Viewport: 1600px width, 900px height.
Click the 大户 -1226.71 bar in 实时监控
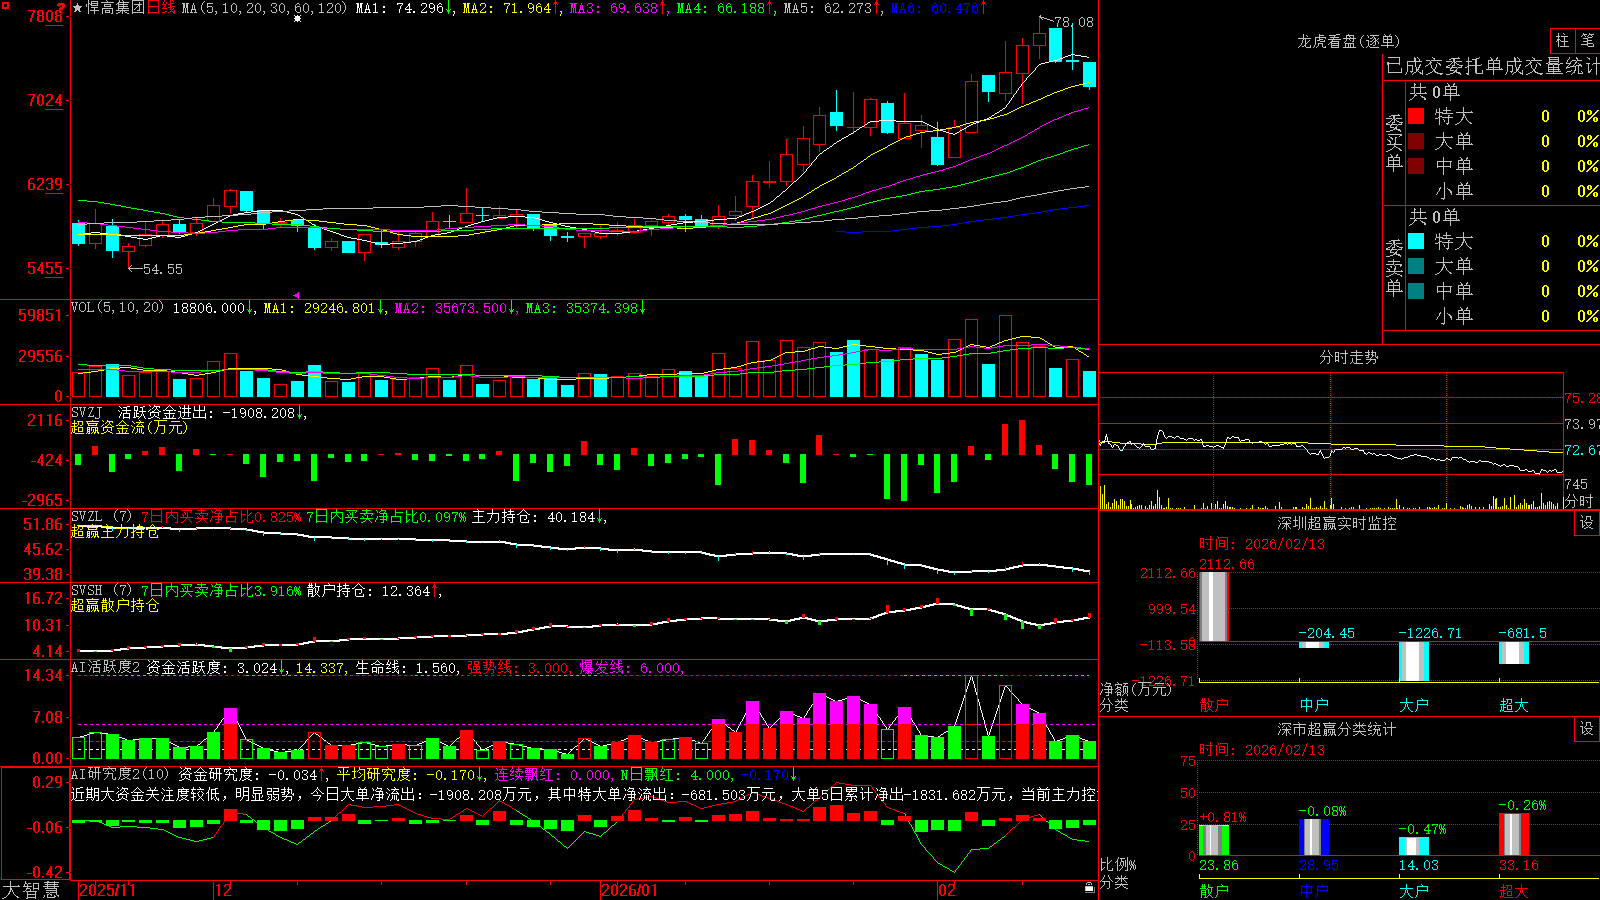(x=1414, y=661)
